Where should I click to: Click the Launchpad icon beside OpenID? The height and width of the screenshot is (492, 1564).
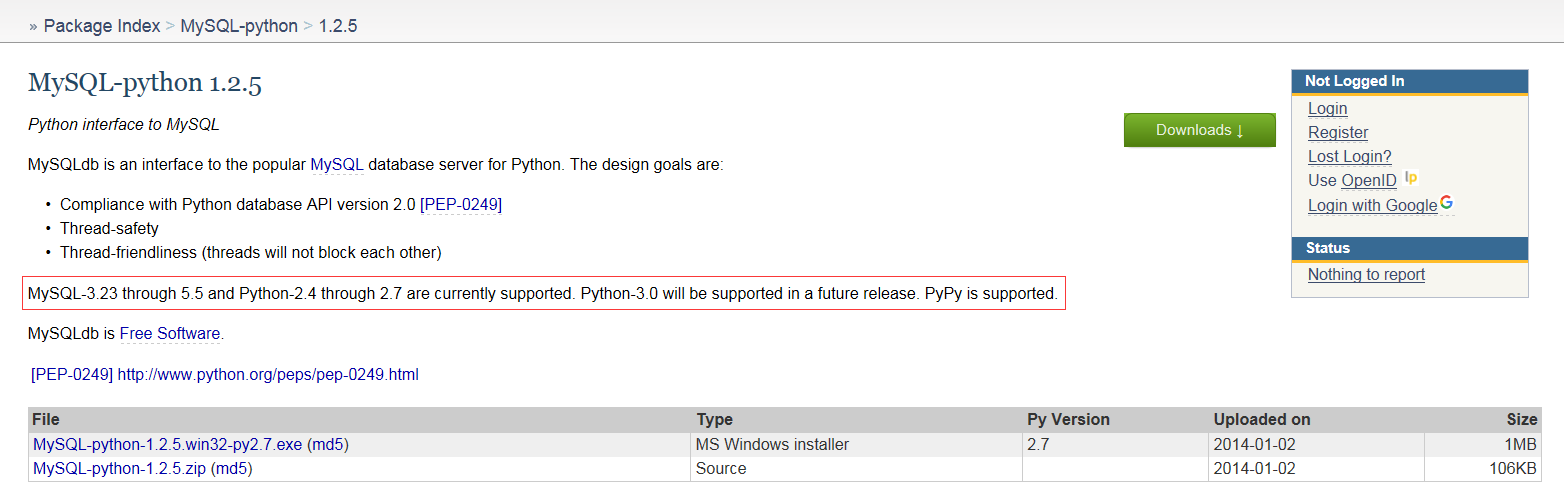tap(1411, 178)
